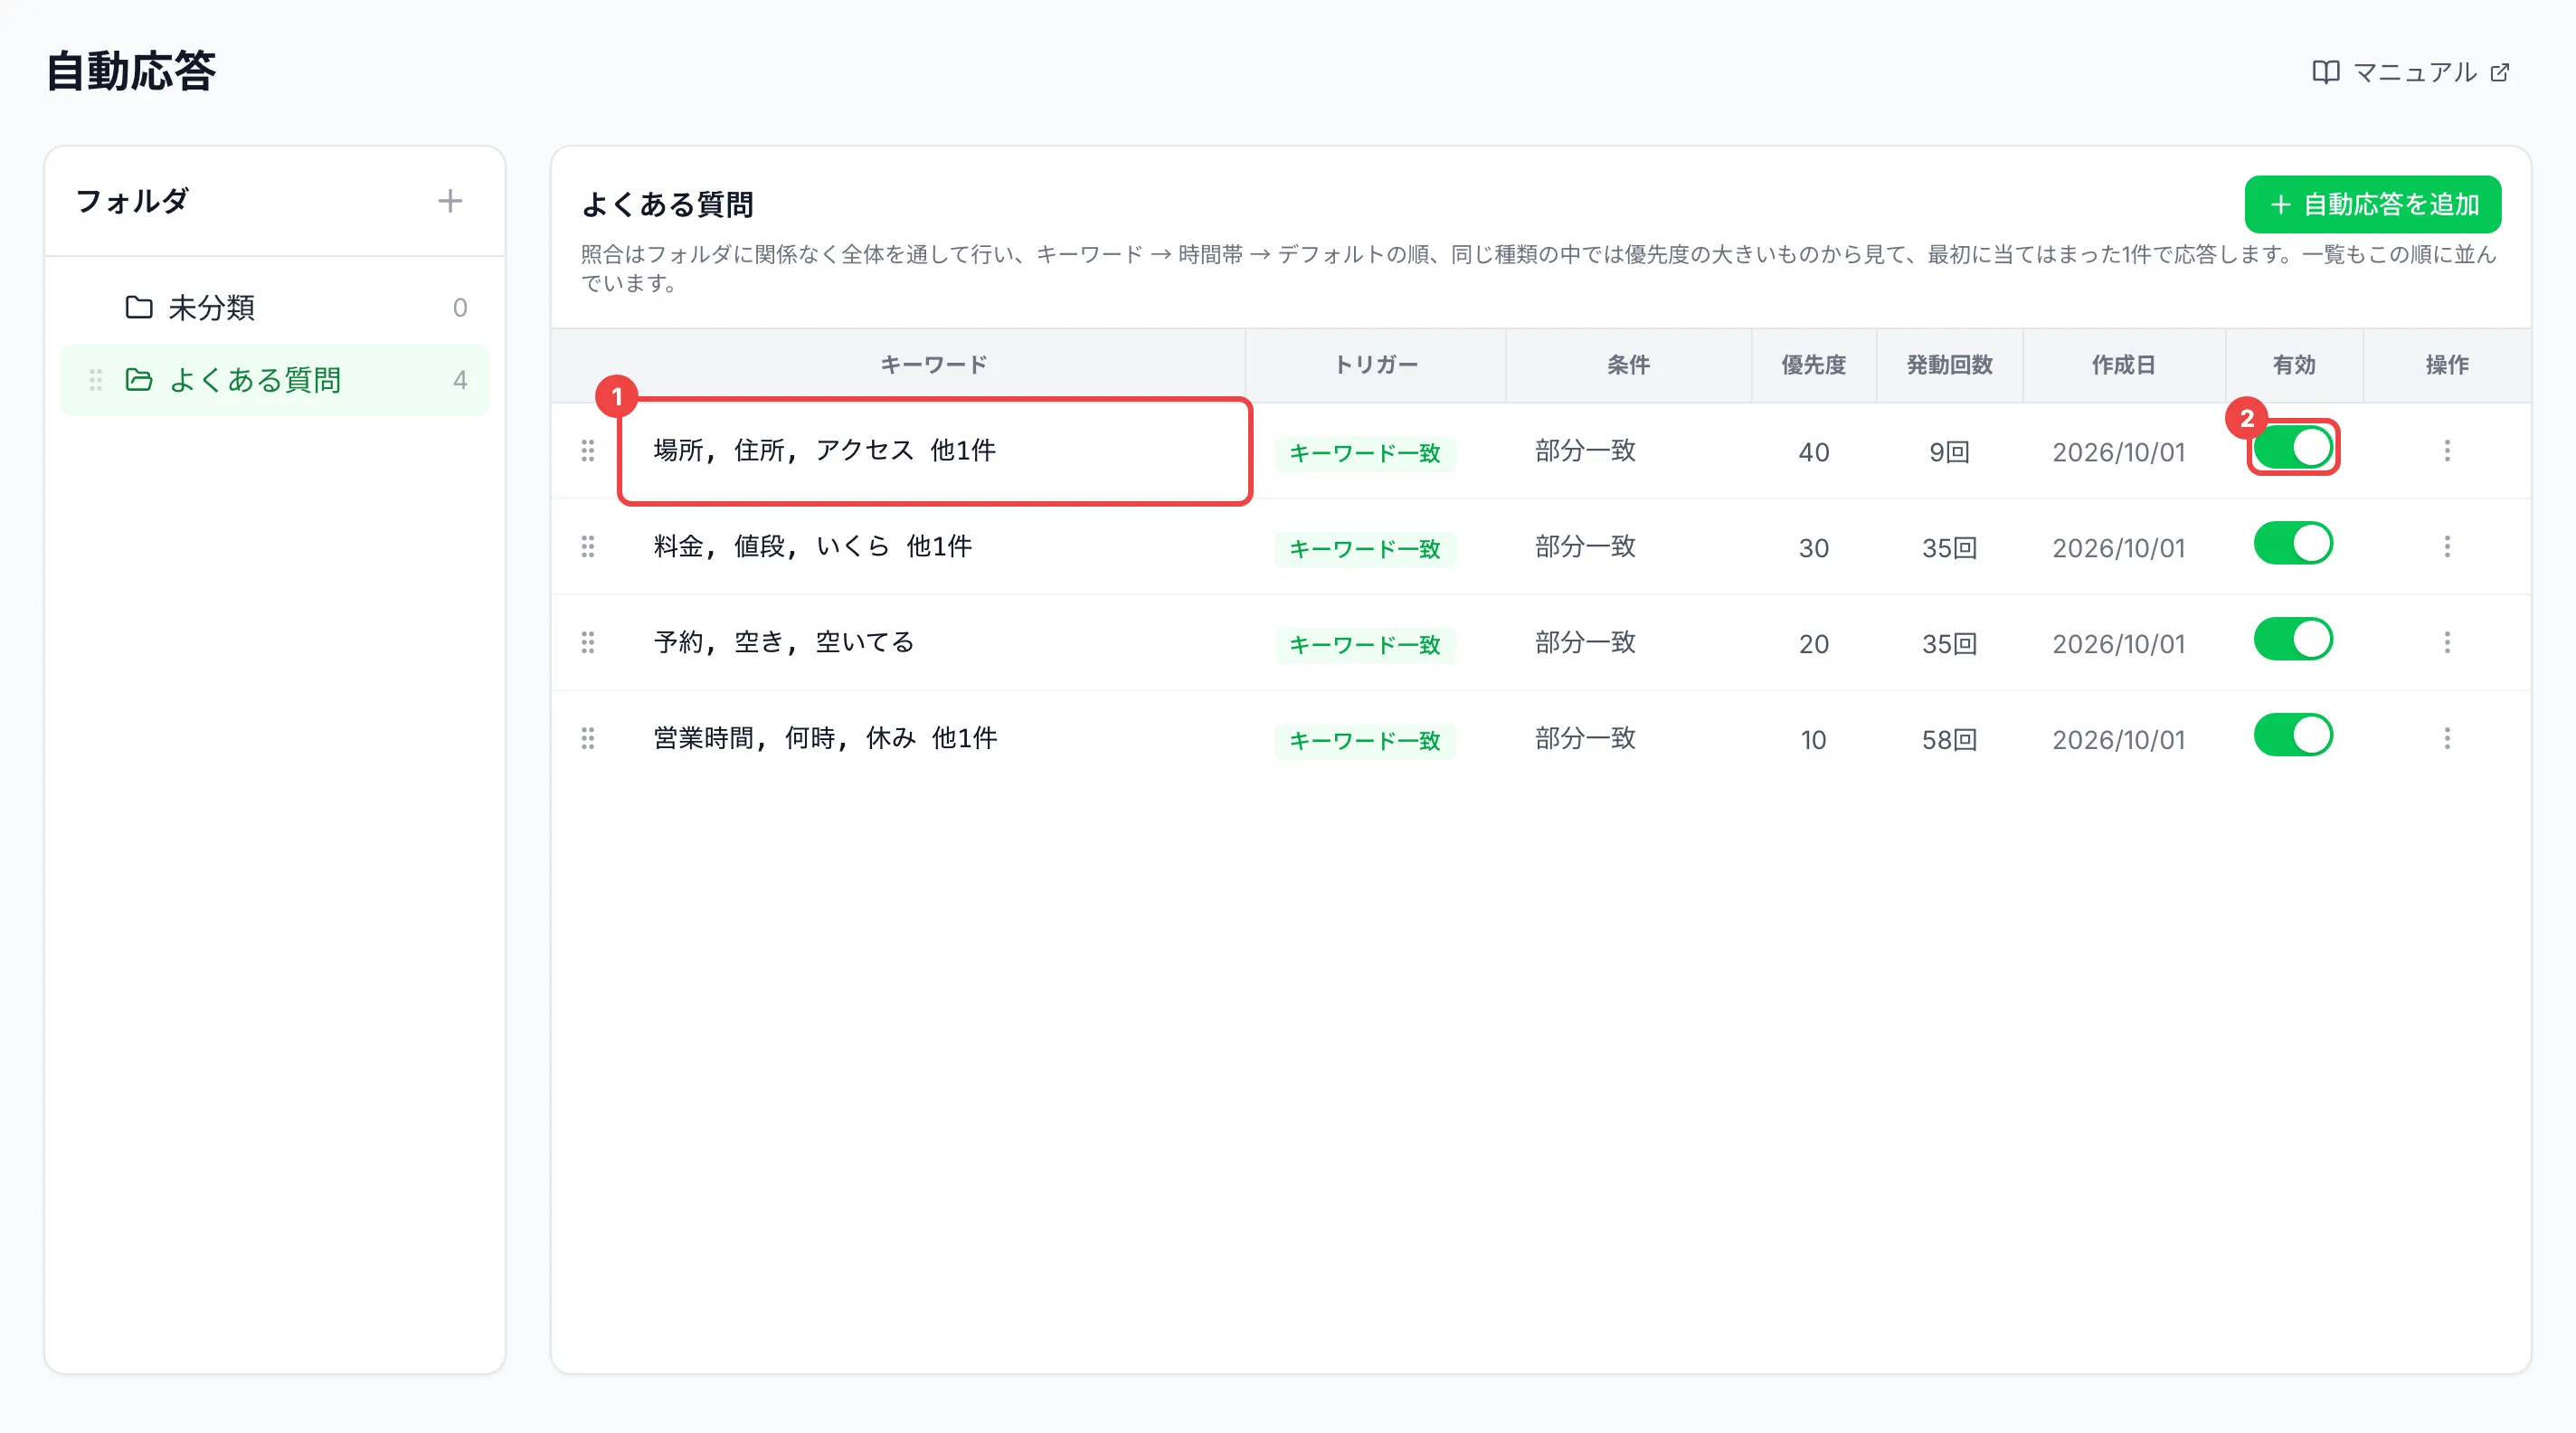Click the 58回 trigger count
2576x1433 pixels.
pos(1949,740)
